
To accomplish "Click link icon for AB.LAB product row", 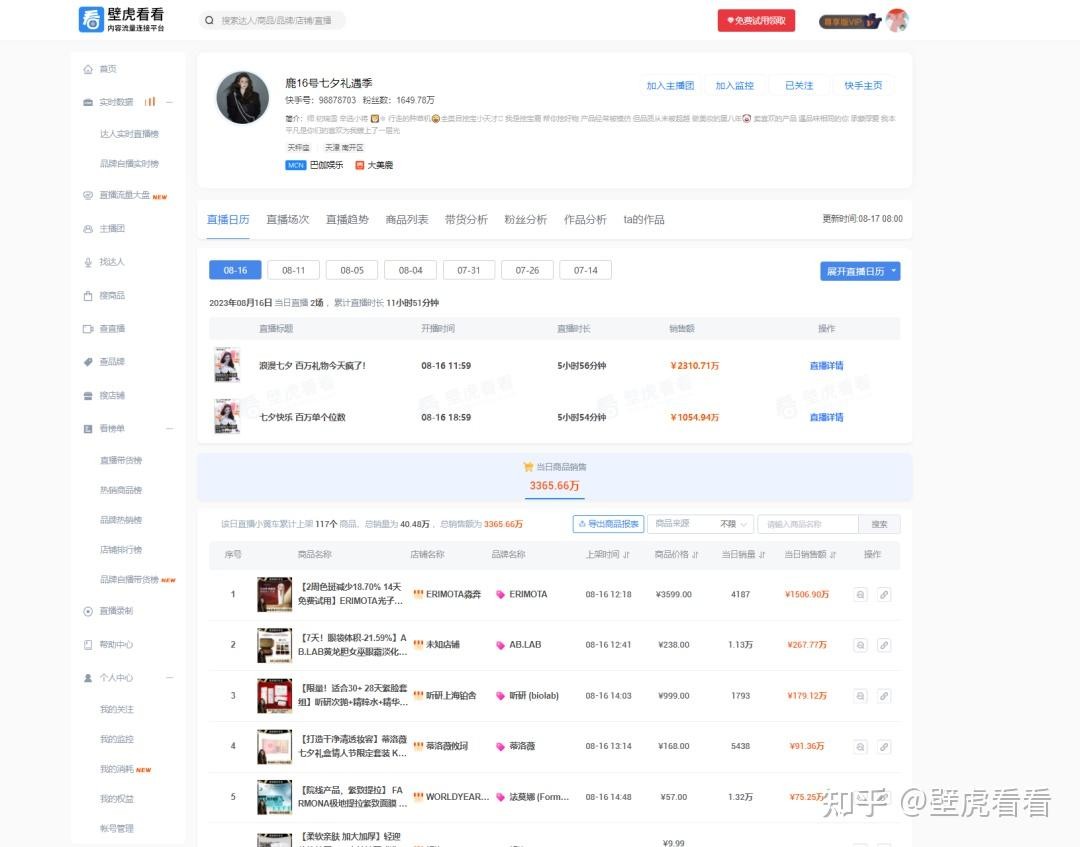I will (884, 645).
